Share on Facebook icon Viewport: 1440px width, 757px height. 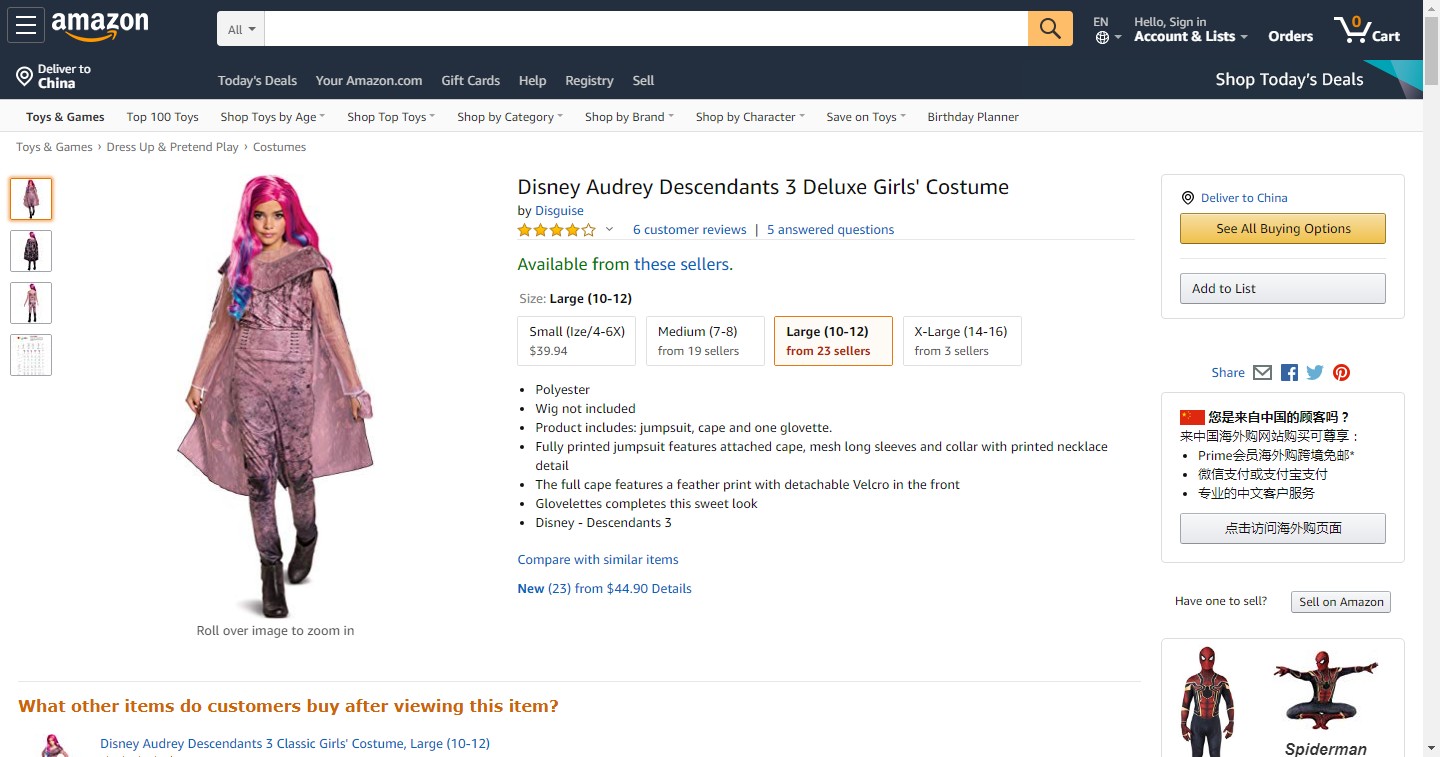point(1289,373)
